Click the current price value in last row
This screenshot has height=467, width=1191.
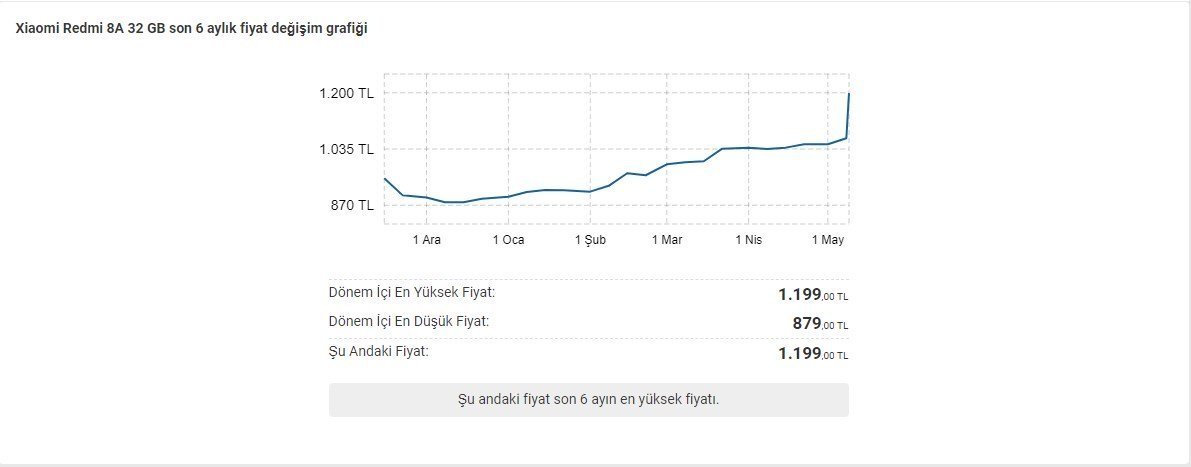(x=813, y=354)
